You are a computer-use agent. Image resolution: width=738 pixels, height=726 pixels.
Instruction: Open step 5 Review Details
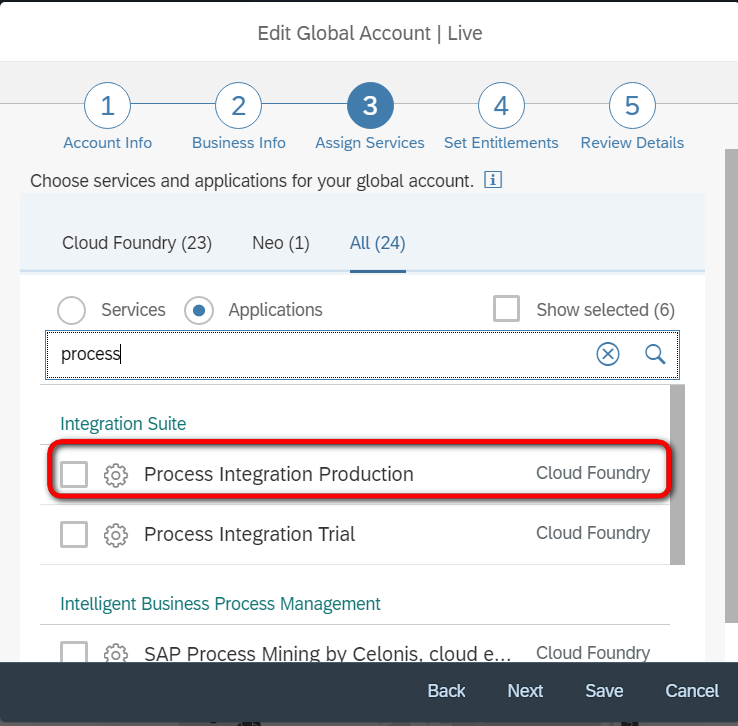[x=632, y=107]
